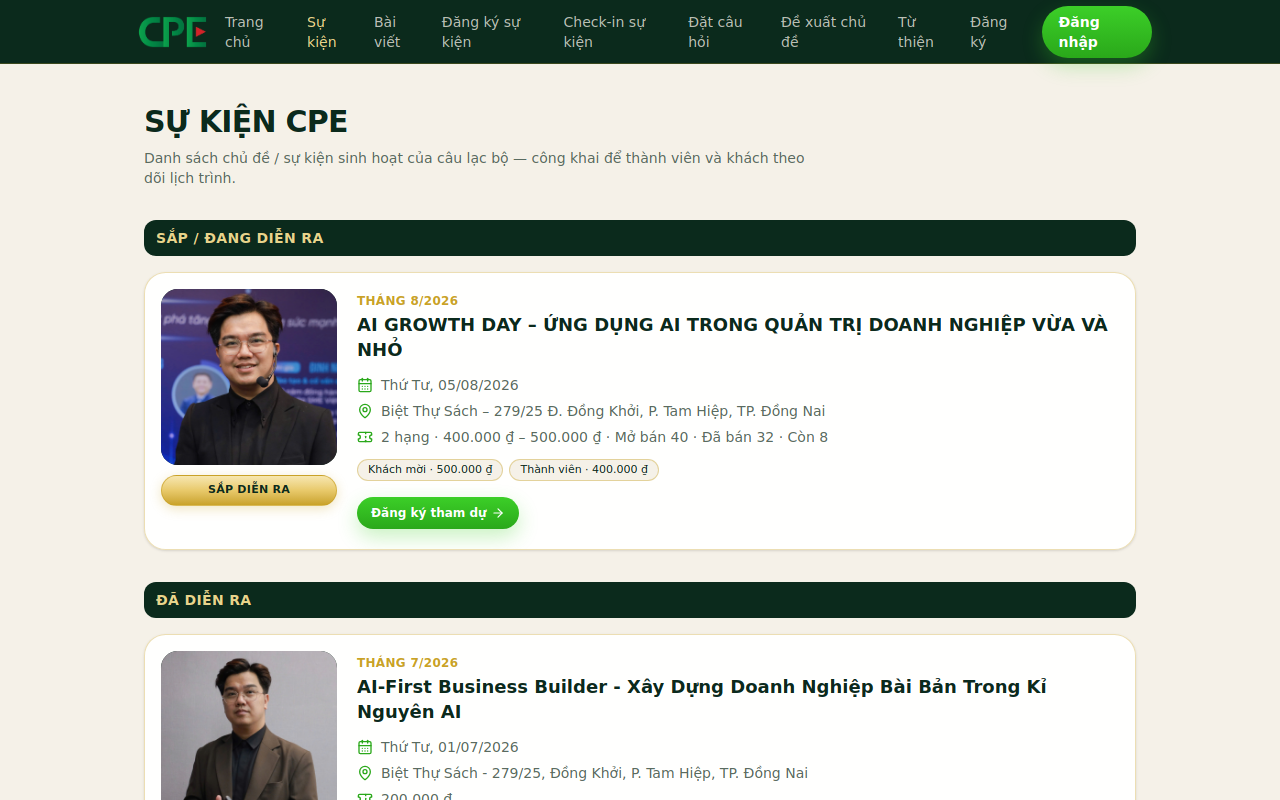1280x800 pixels.
Task: Click location pin icon beside Đ. Đồng Khởi address
Action: [365, 411]
